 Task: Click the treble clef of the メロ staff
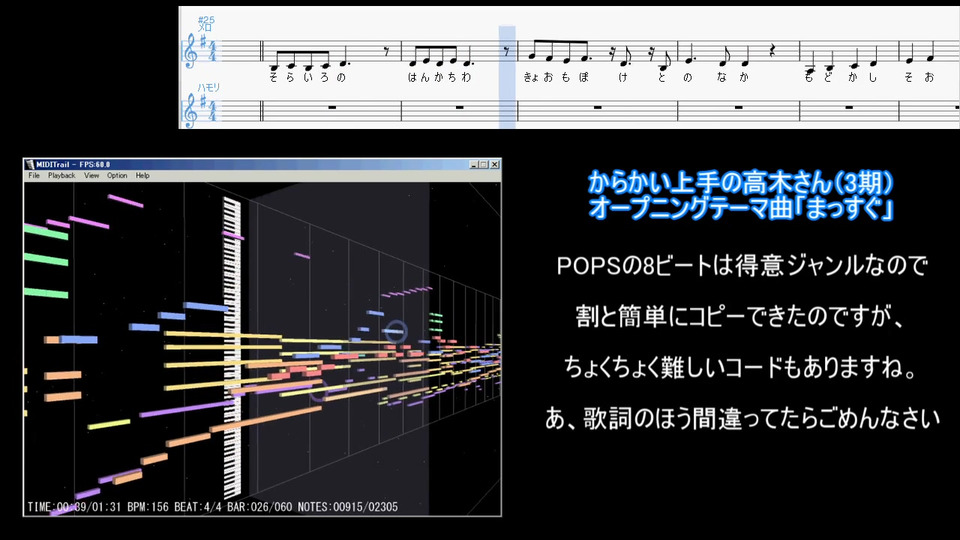(190, 51)
